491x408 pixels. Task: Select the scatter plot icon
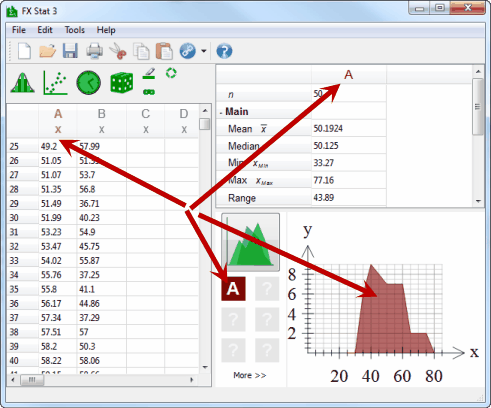pyautogui.click(x=55, y=82)
